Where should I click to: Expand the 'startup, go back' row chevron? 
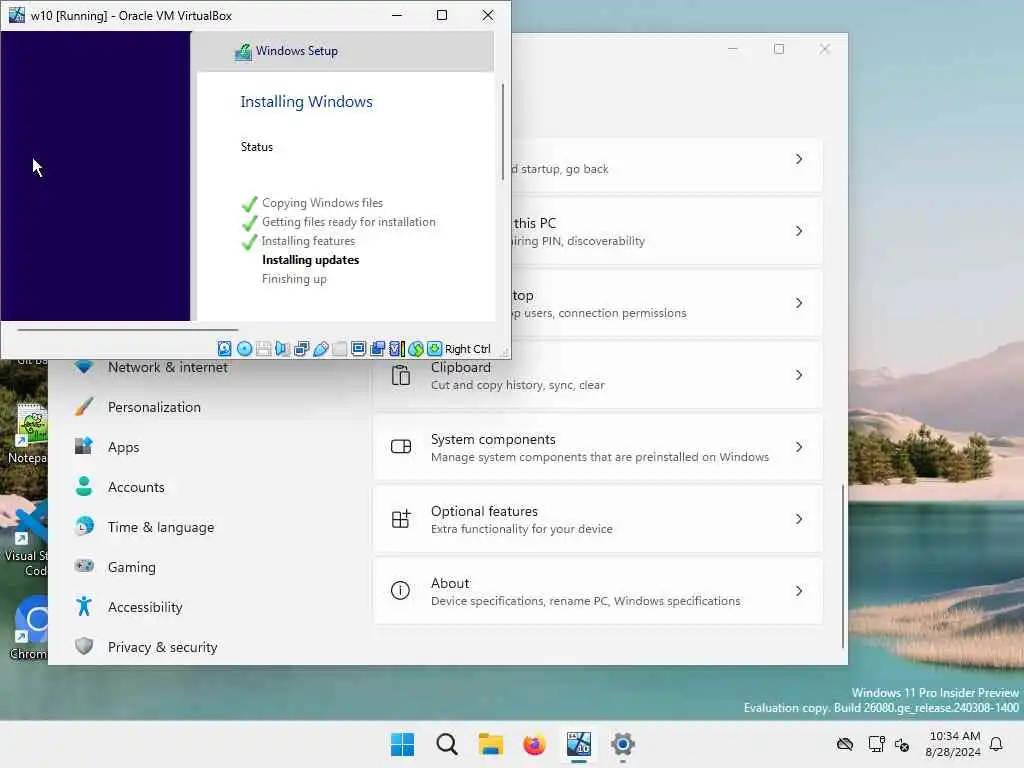point(799,159)
